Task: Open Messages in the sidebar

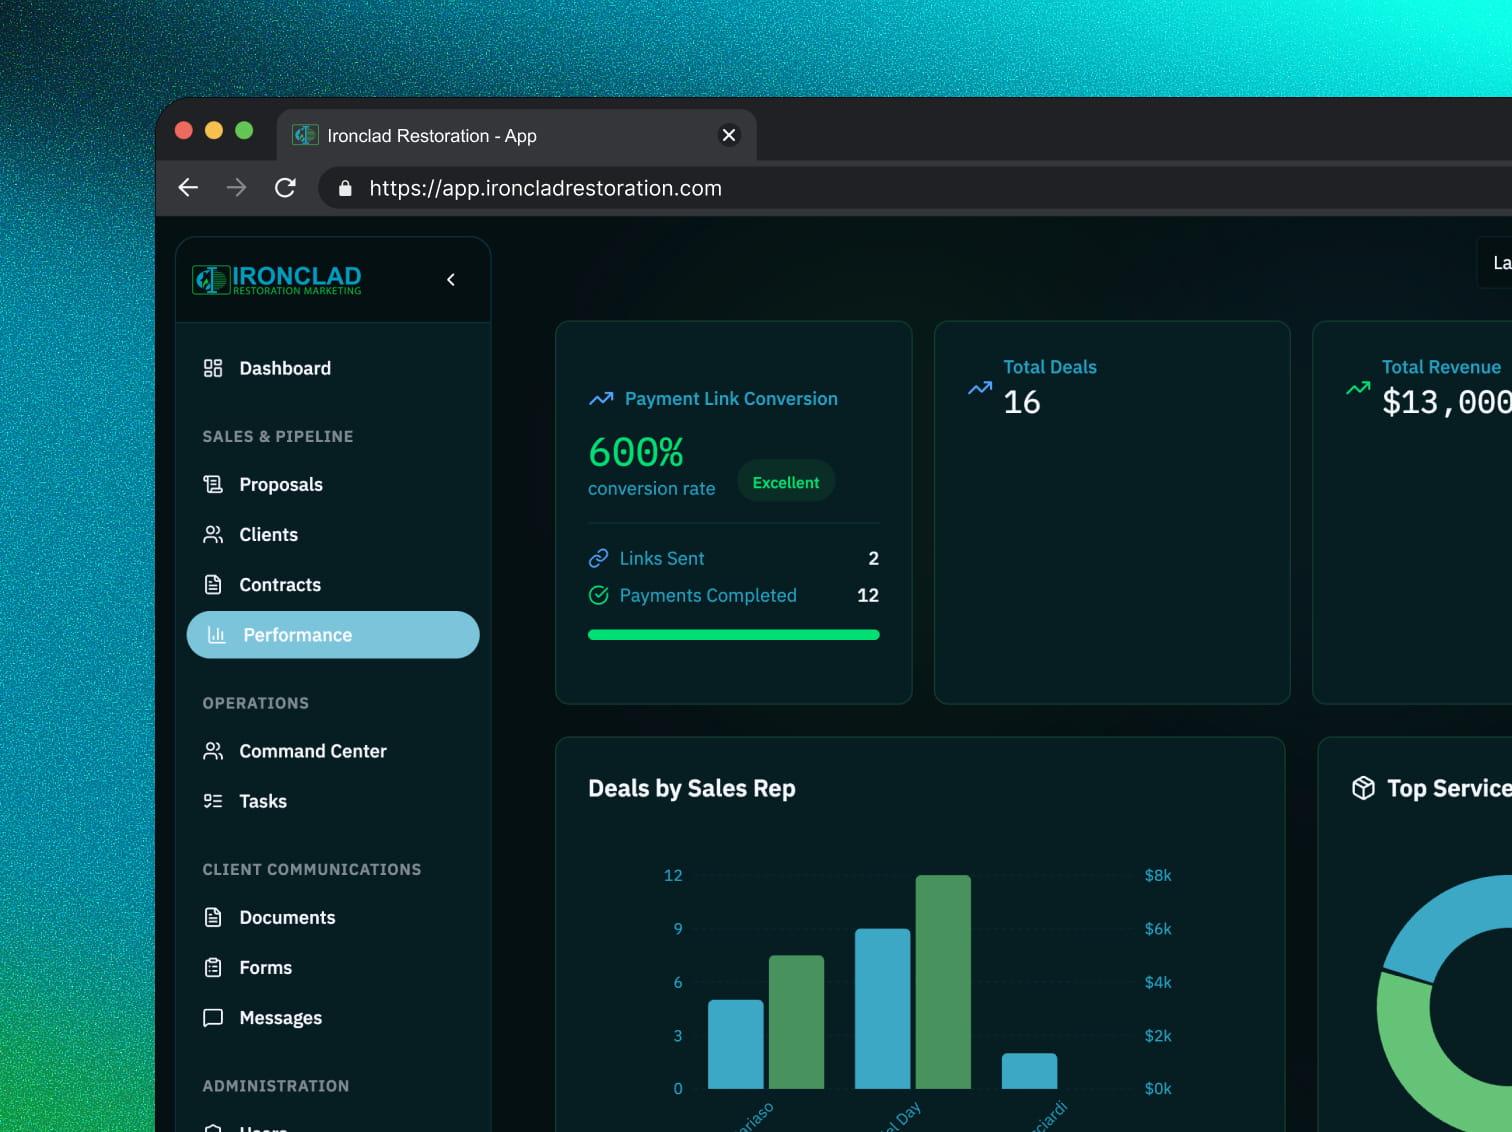Action: (333, 1018)
